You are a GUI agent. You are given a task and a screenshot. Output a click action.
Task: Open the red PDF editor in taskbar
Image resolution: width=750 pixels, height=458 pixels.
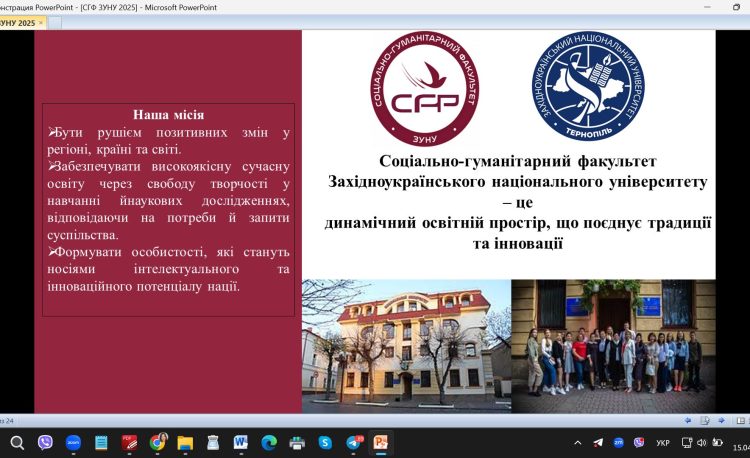pyautogui.click(x=129, y=443)
